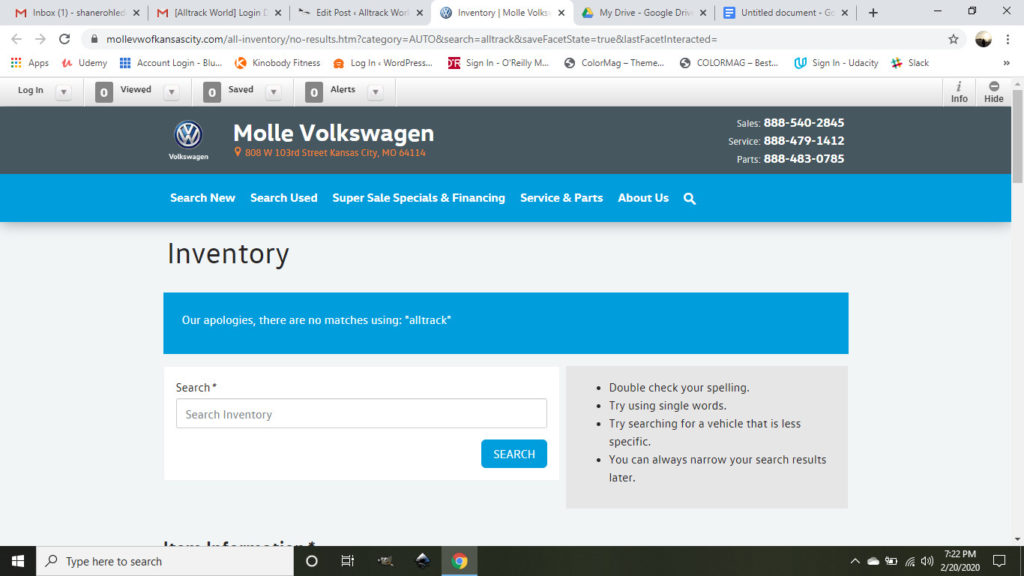Click the Alerts count badge
Viewport: 1024px width, 576px height.
(313, 92)
